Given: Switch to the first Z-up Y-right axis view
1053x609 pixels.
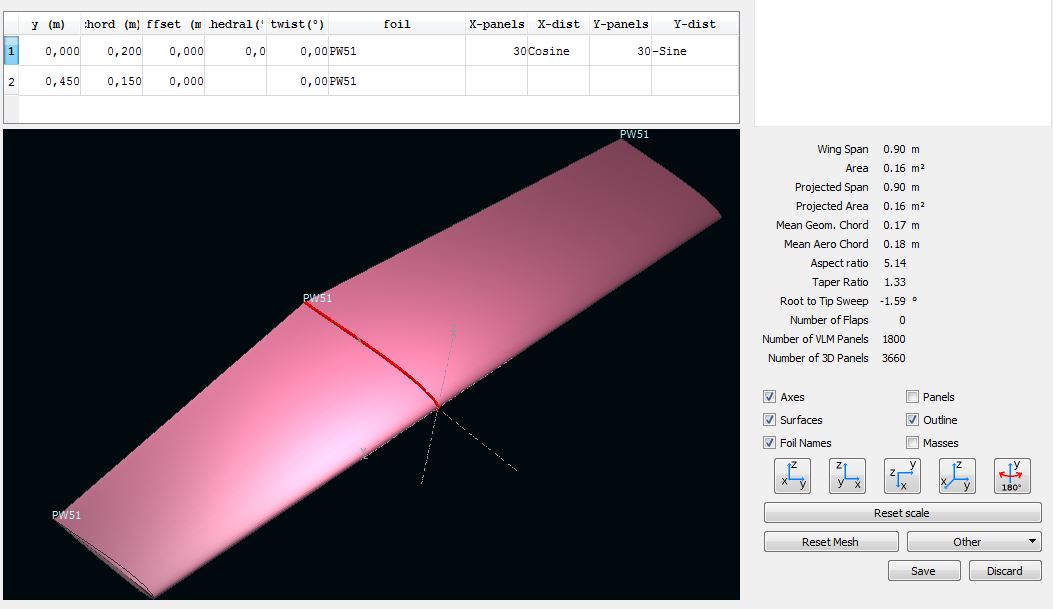Looking at the screenshot, I should [x=792, y=475].
